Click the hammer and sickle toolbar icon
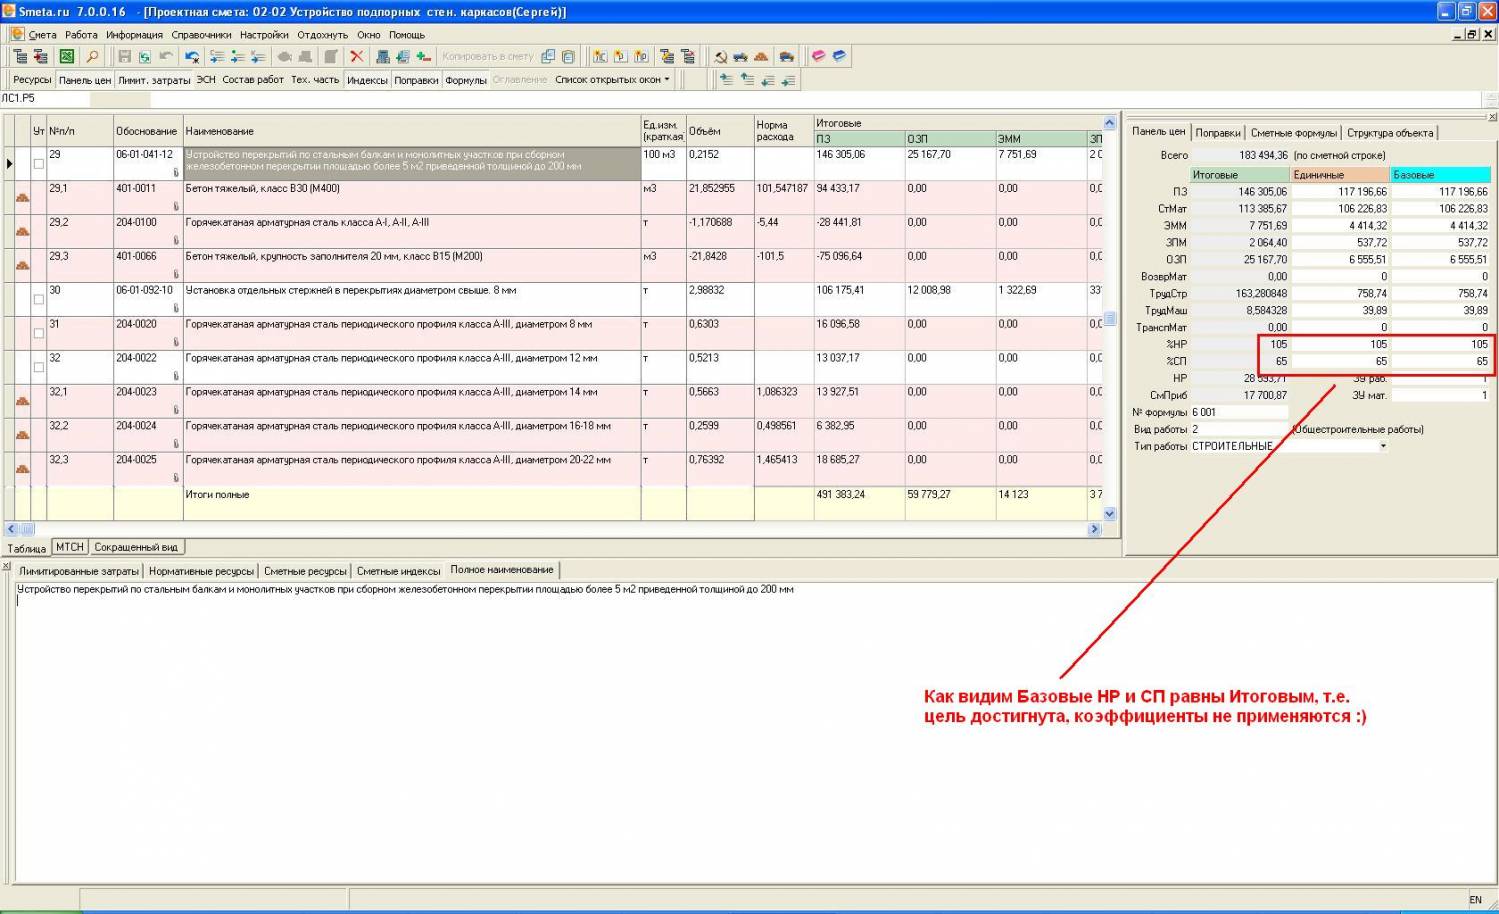 point(720,57)
